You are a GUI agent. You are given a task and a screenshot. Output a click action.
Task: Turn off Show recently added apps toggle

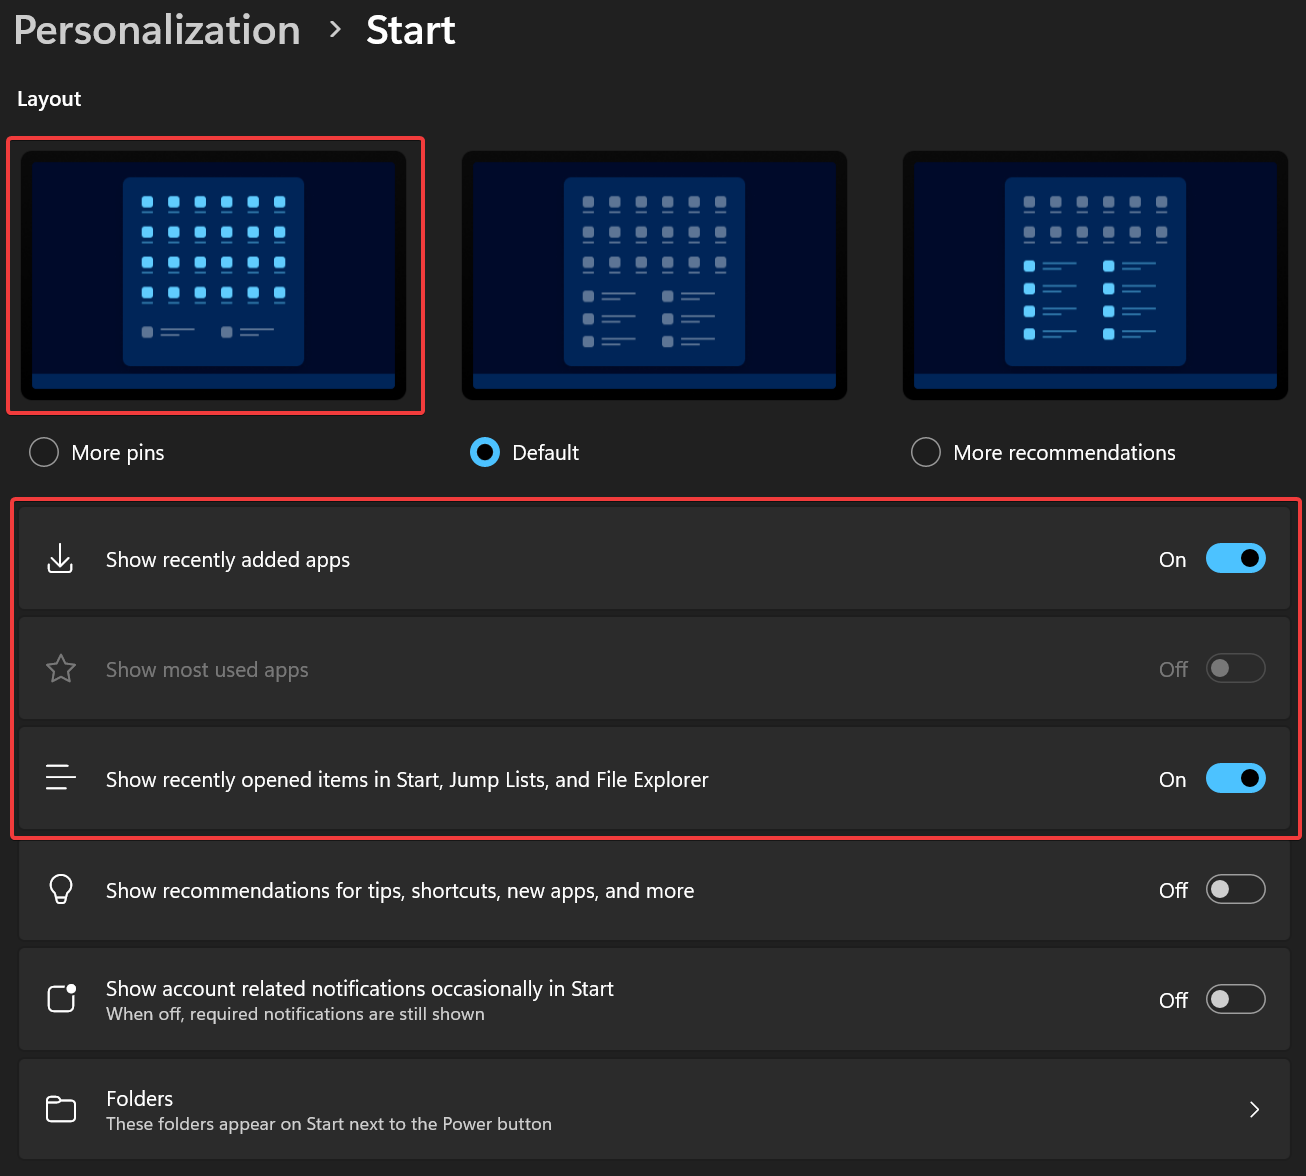click(1236, 559)
